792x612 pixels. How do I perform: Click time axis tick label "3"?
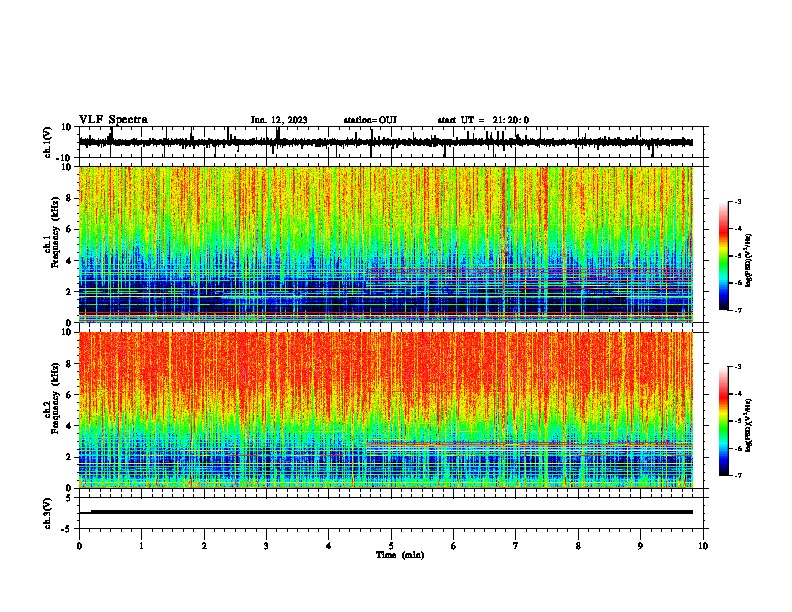point(266,546)
